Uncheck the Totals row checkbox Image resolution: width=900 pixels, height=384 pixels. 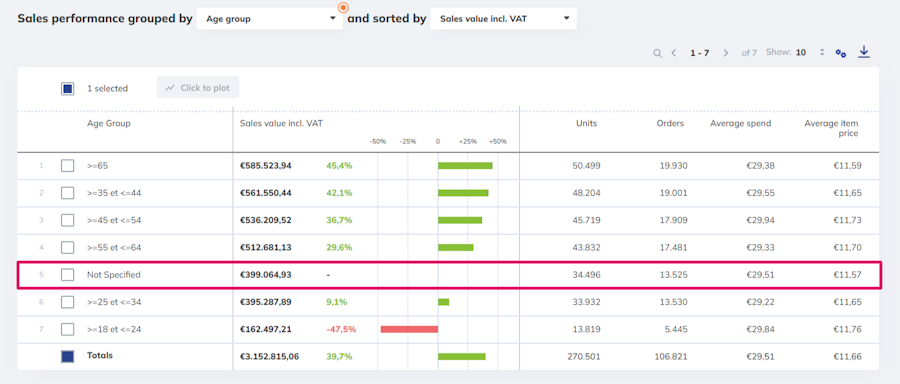[x=68, y=356]
